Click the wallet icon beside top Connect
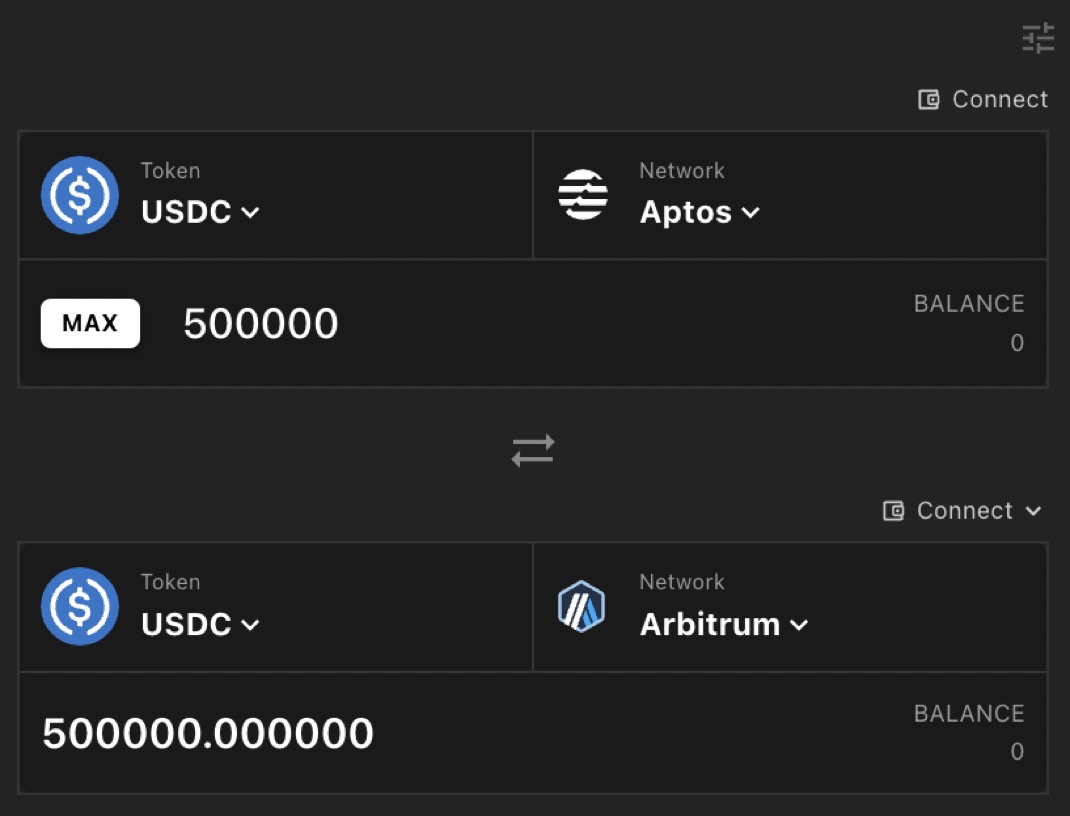Viewport: 1070px width, 816px height. point(929,100)
